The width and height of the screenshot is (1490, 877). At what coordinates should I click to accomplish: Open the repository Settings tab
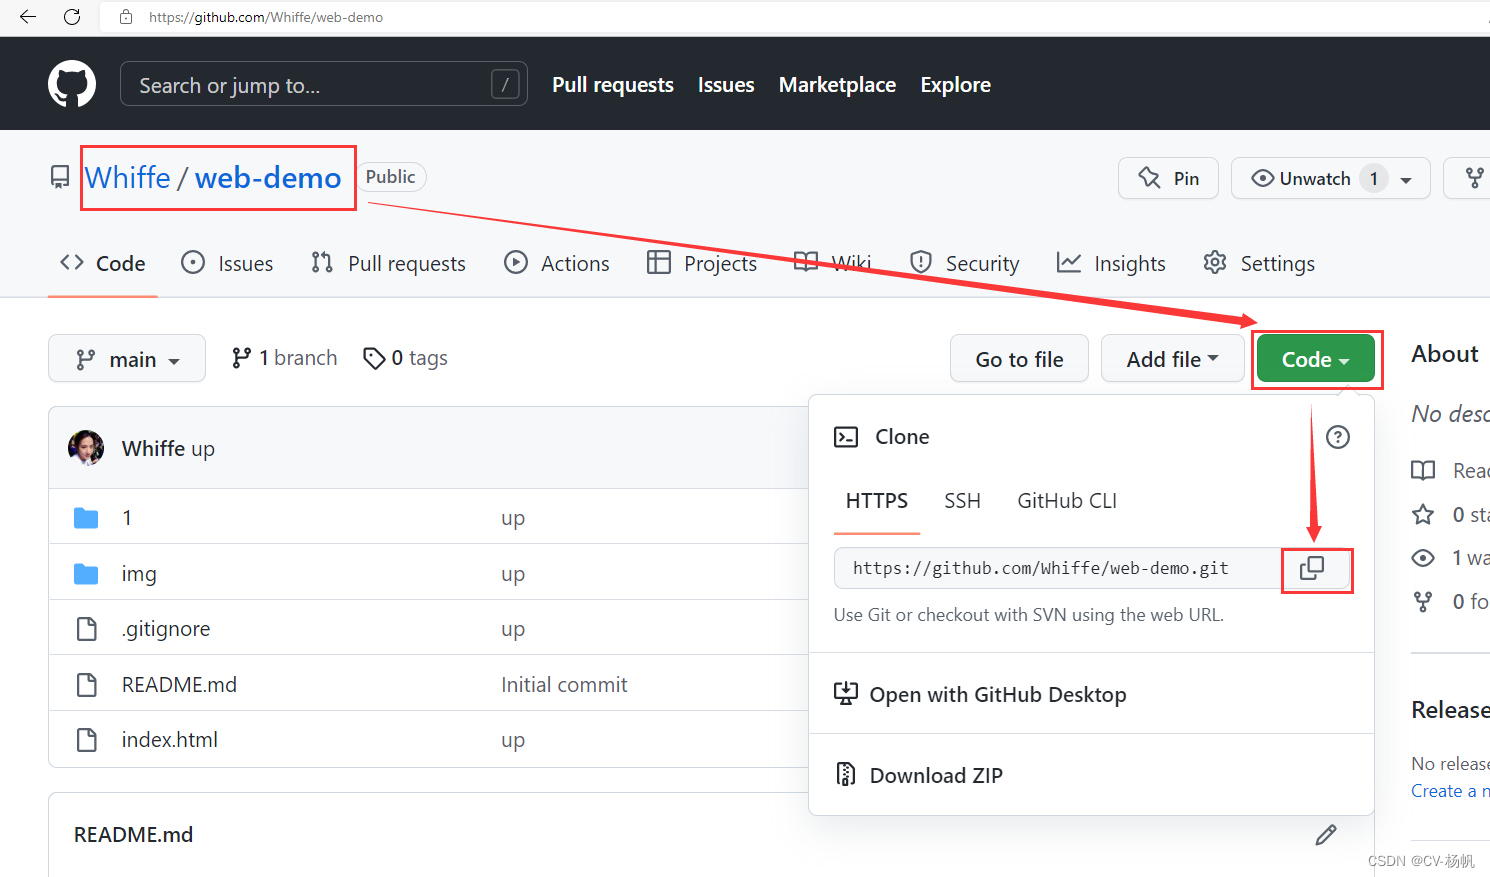[1259, 263]
